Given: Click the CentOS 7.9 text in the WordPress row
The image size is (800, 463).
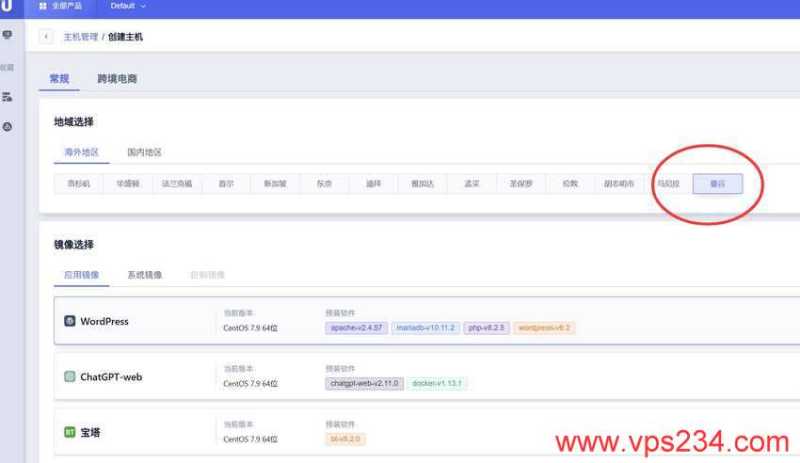Looking at the screenshot, I should pyautogui.click(x=250, y=328).
